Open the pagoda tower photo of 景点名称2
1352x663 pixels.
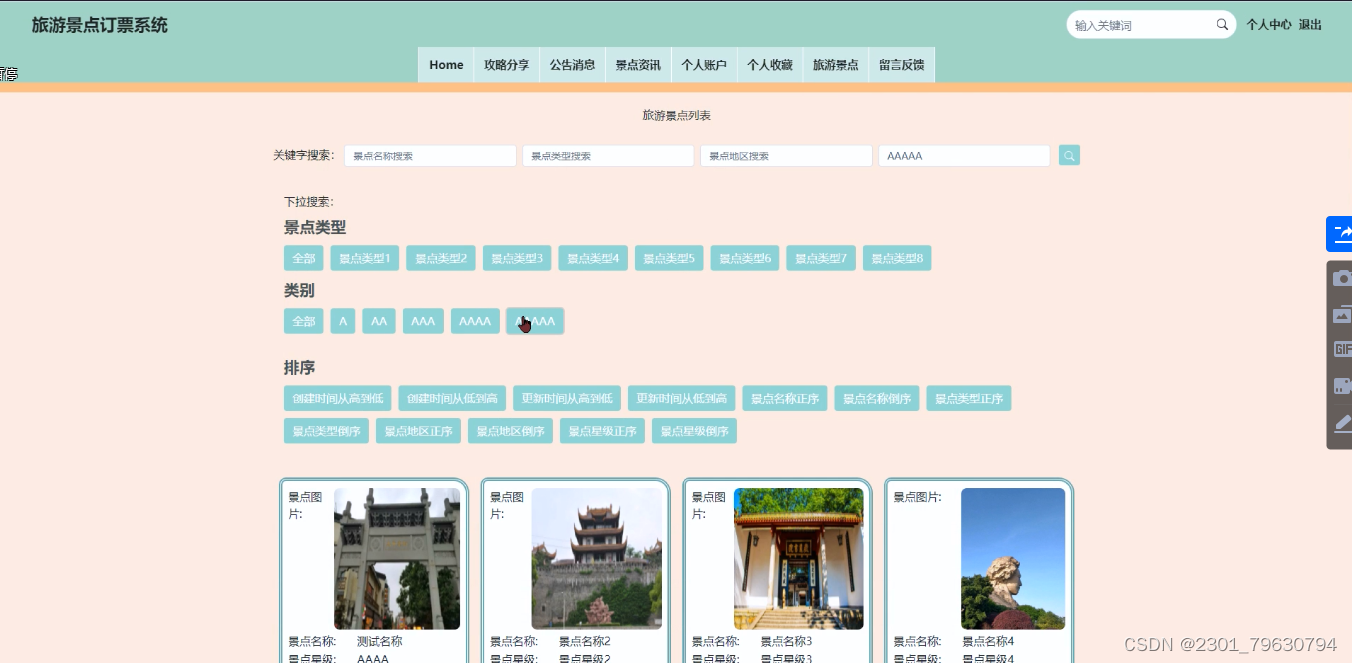pos(597,558)
